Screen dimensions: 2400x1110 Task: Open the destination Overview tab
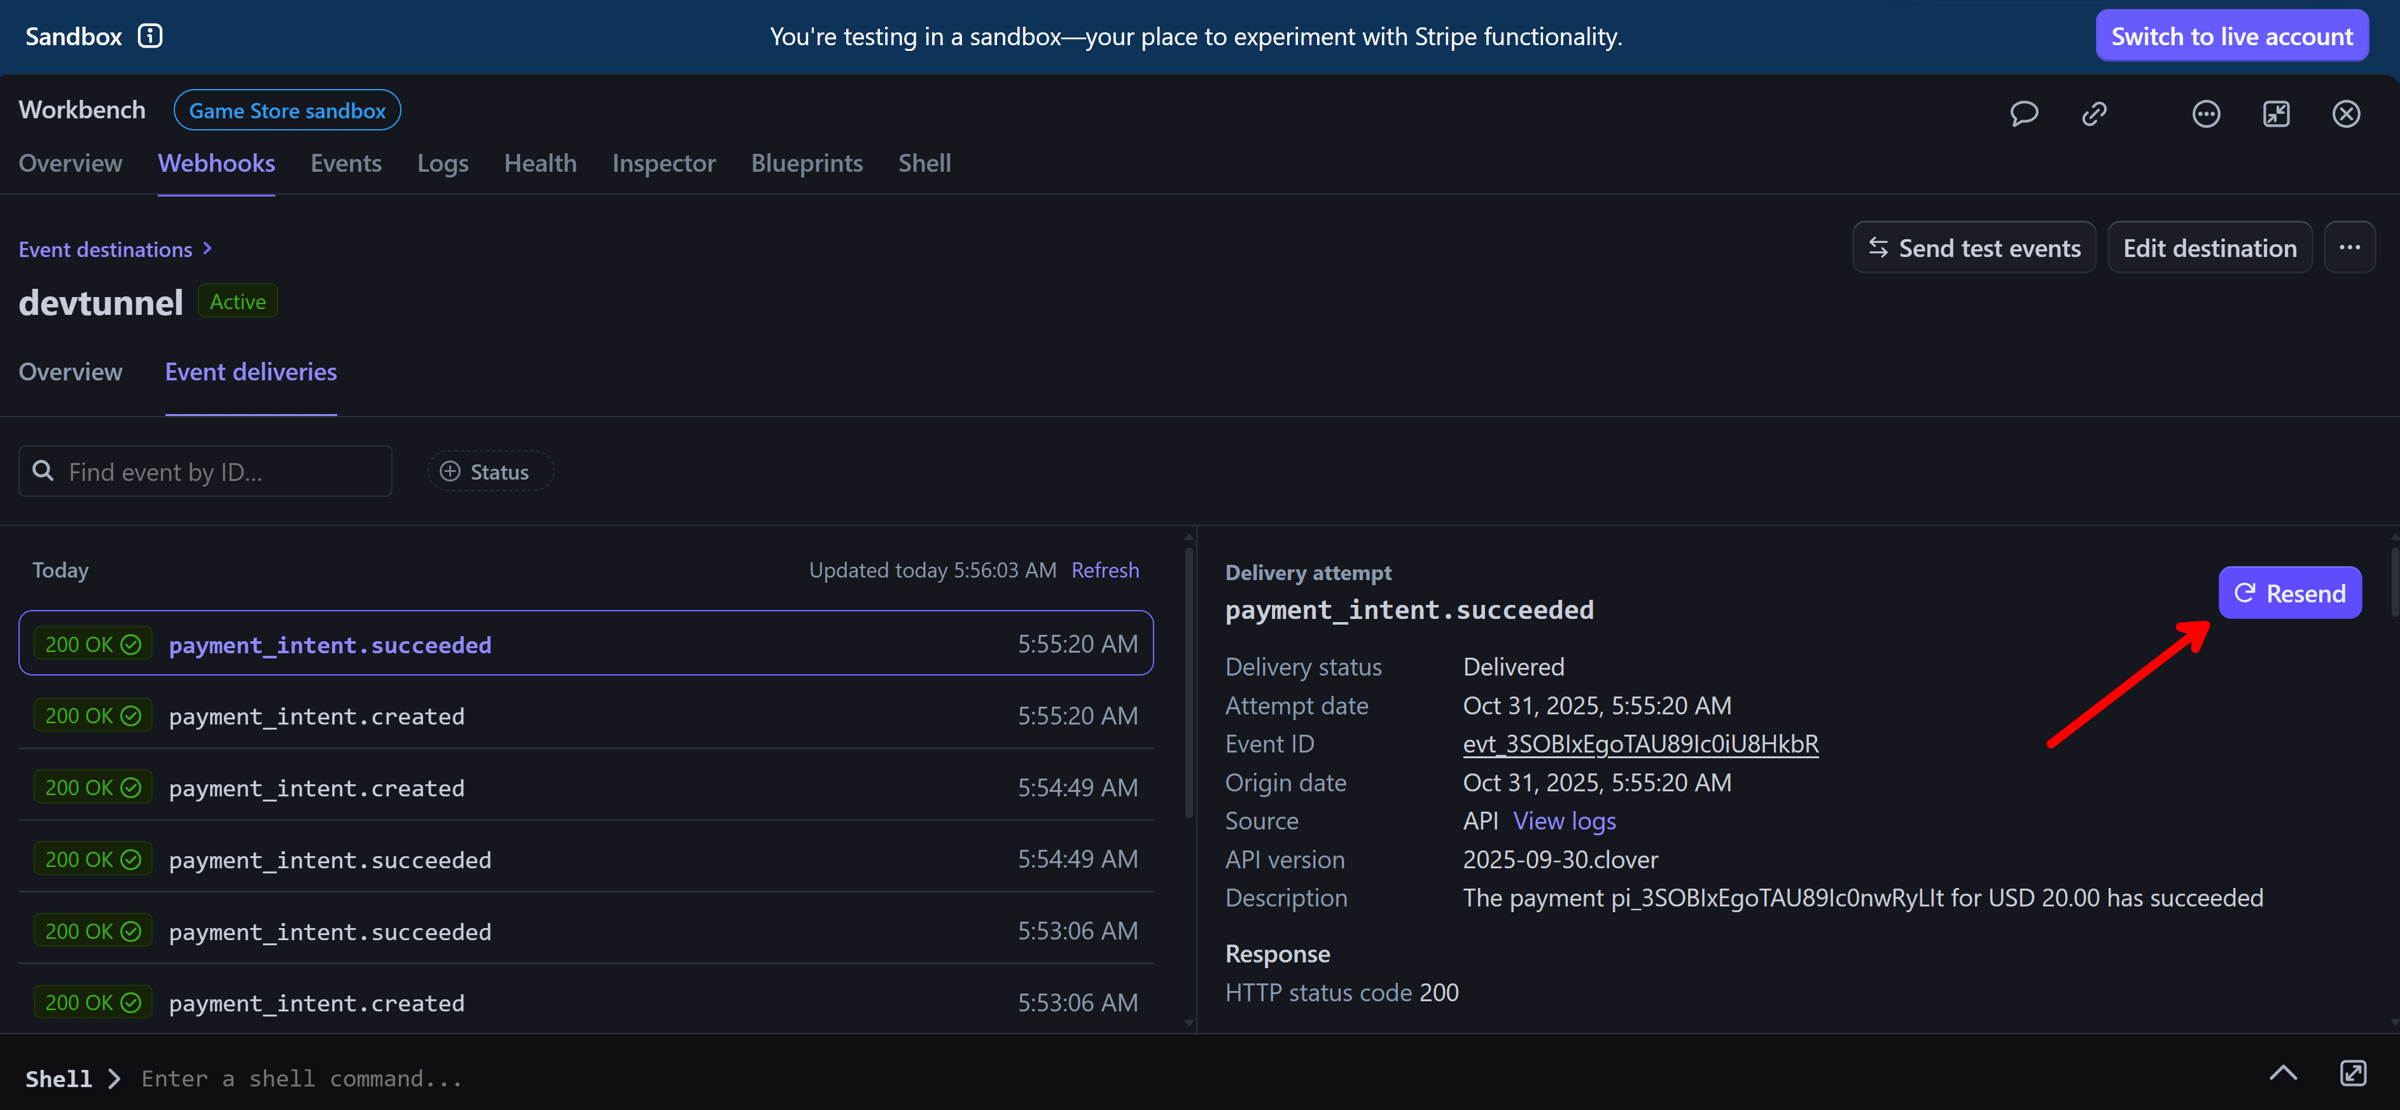(x=70, y=371)
